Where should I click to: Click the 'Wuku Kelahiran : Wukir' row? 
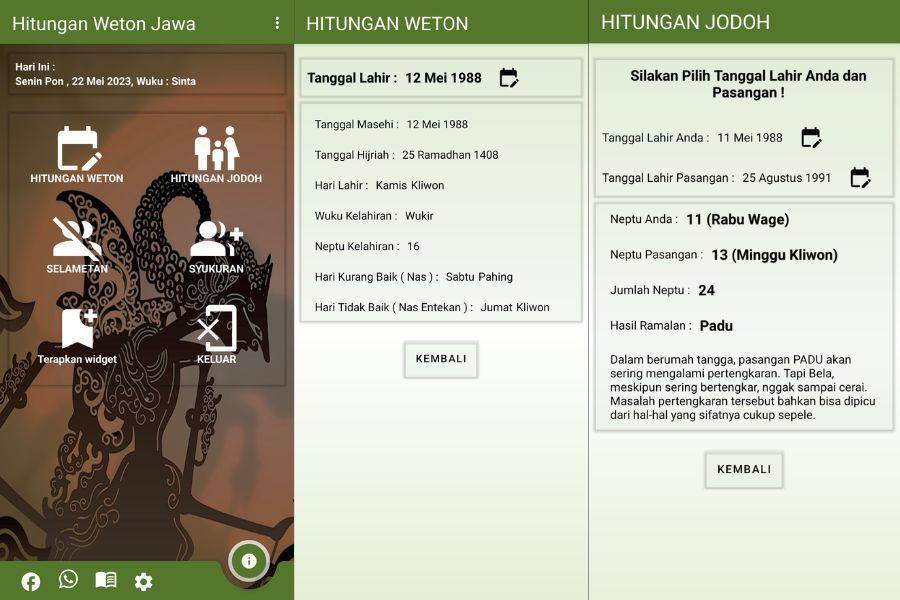coord(374,216)
